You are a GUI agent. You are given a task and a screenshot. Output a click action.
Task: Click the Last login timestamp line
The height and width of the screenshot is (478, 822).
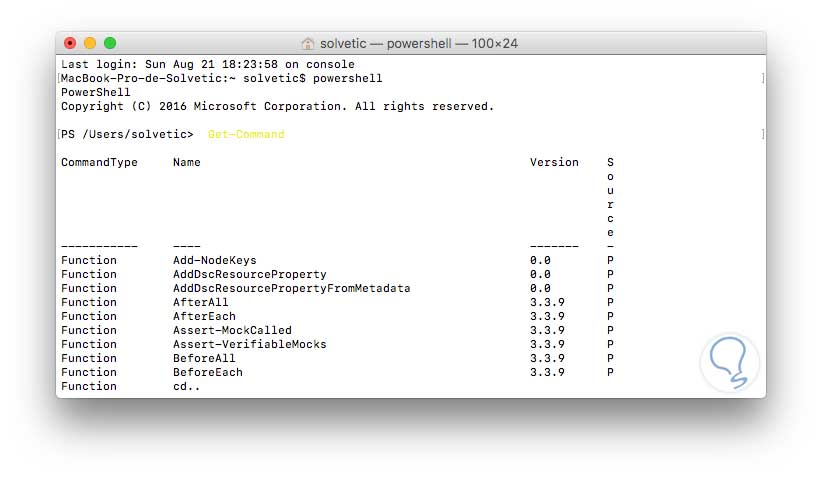(207, 64)
